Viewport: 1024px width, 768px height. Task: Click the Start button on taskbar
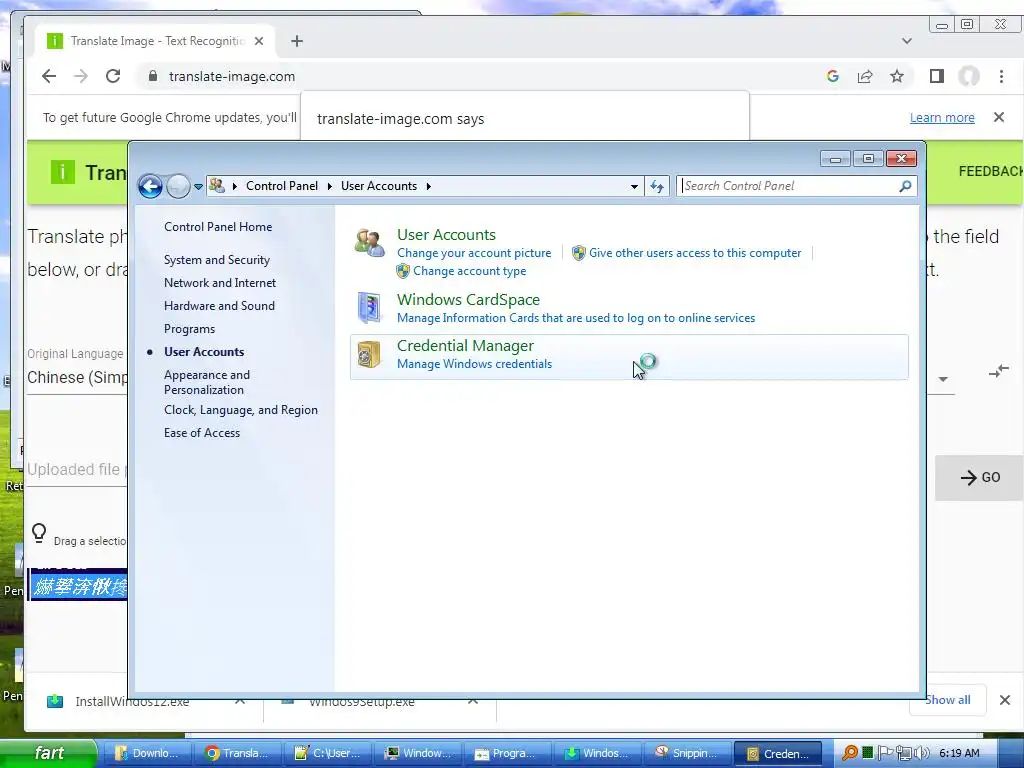coord(48,753)
